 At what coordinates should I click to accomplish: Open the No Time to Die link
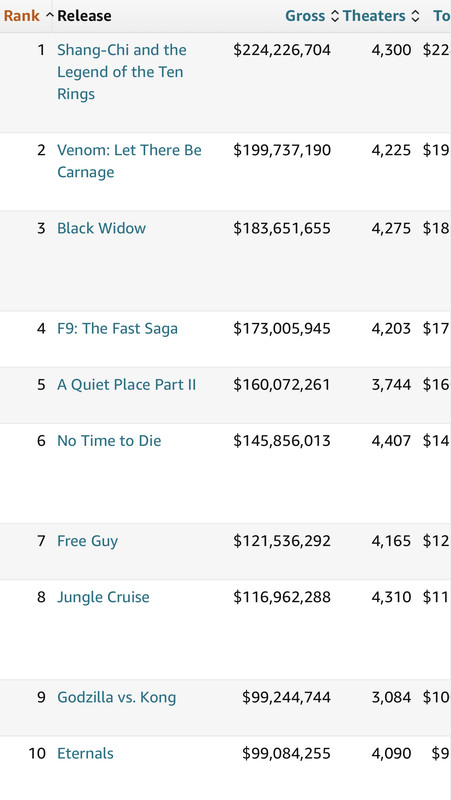pyautogui.click(x=109, y=440)
